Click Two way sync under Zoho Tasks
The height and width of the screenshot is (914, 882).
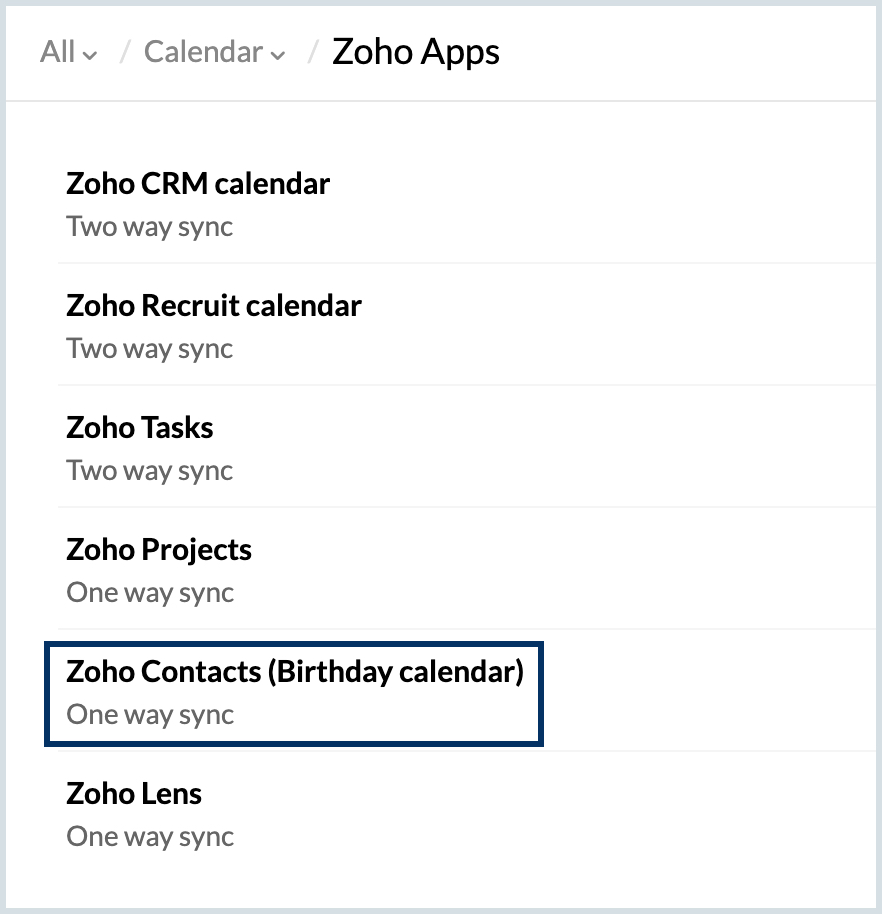pos(150,471)
